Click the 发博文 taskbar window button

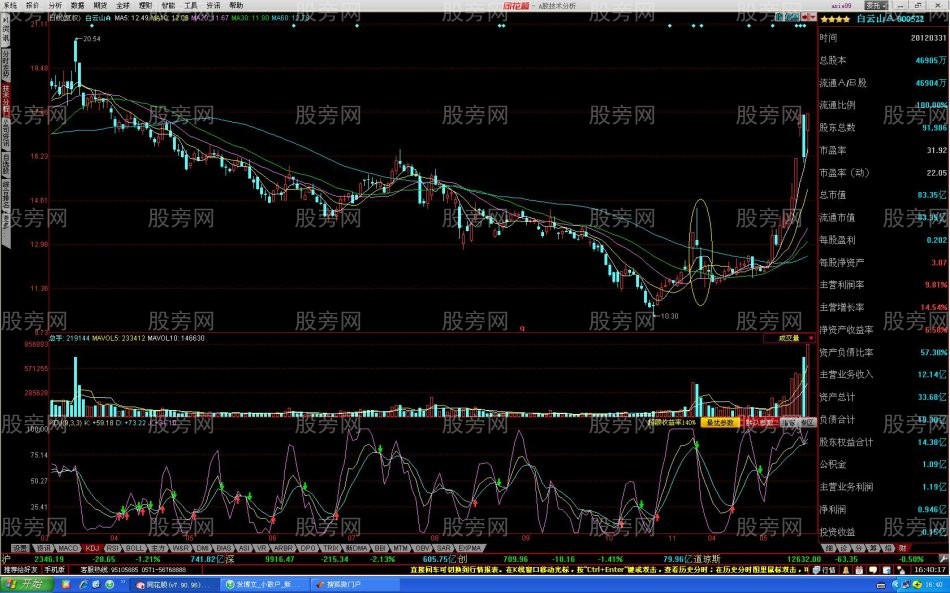[264, 585]
